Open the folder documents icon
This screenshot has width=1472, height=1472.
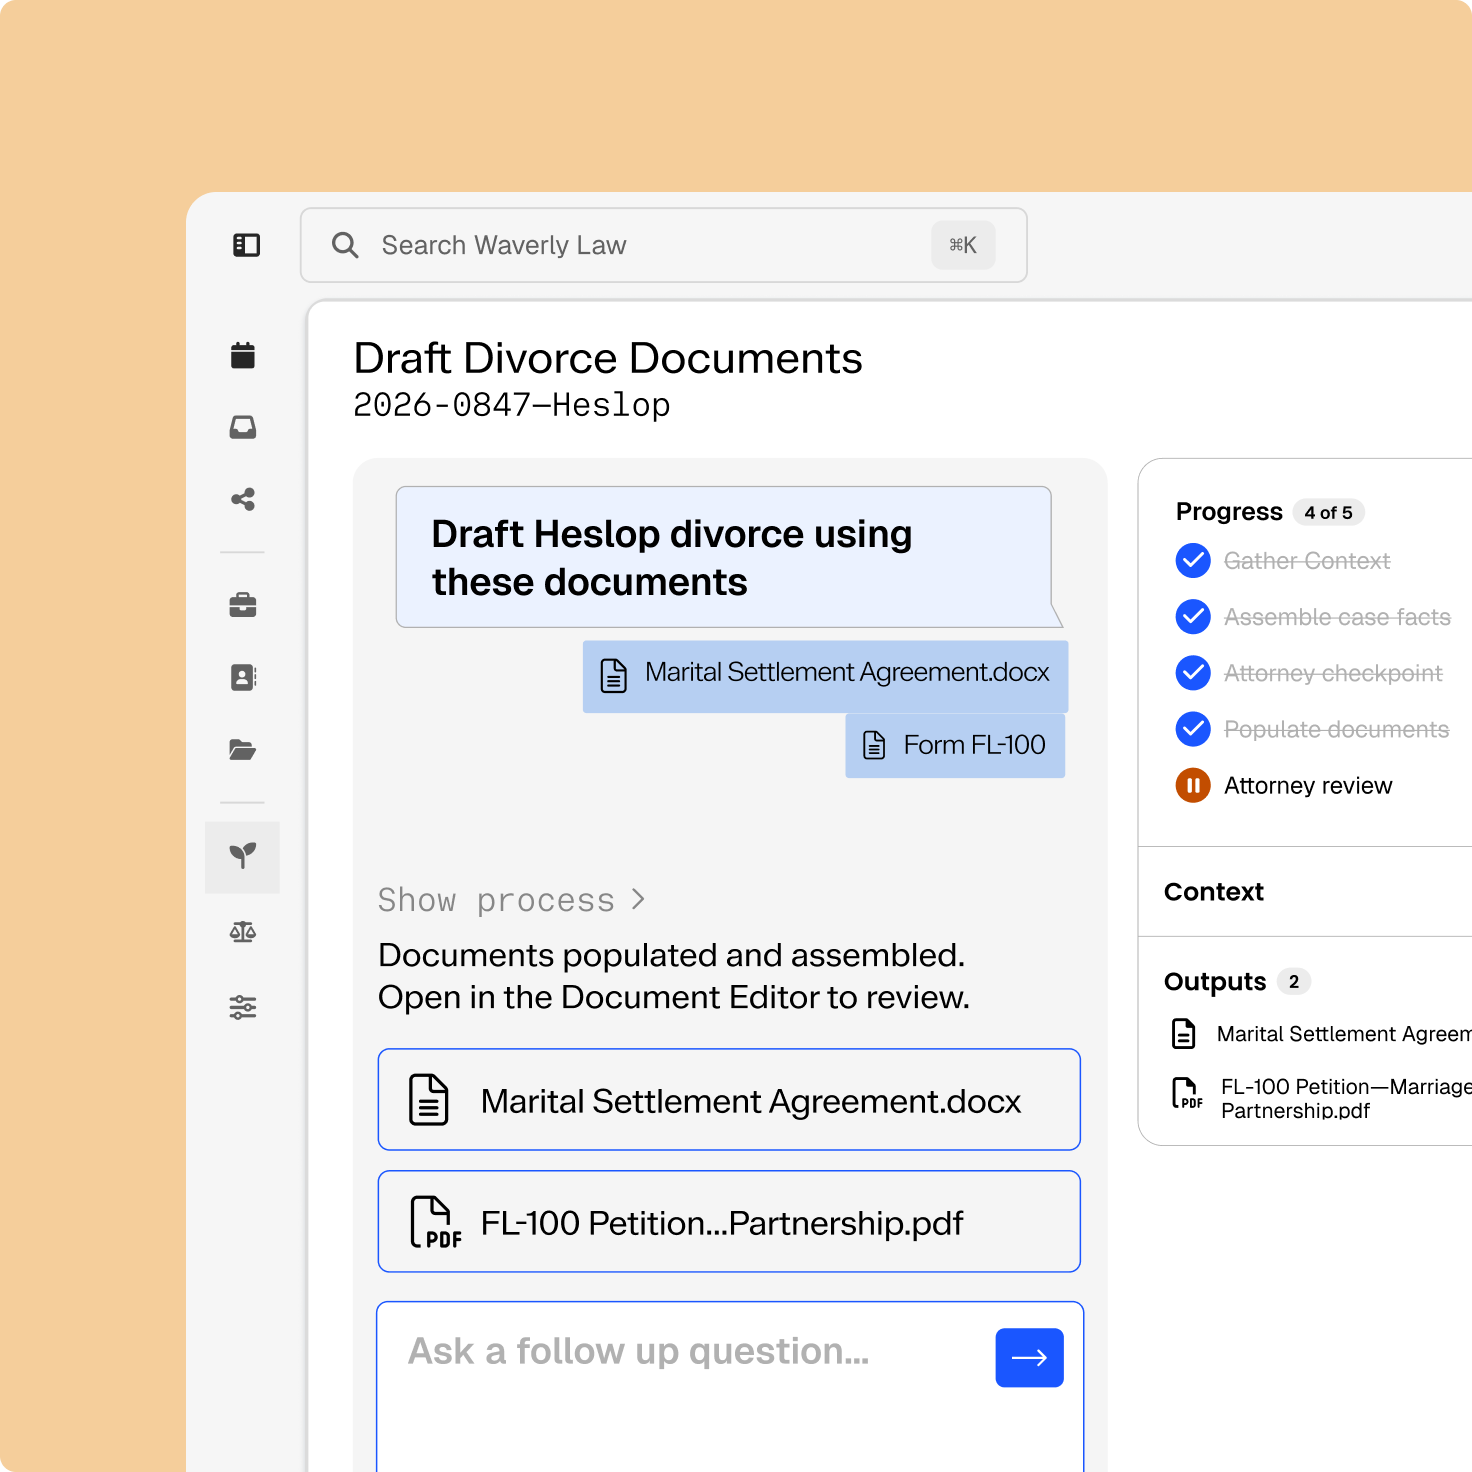pyautogui.click(x=243, y=750)
